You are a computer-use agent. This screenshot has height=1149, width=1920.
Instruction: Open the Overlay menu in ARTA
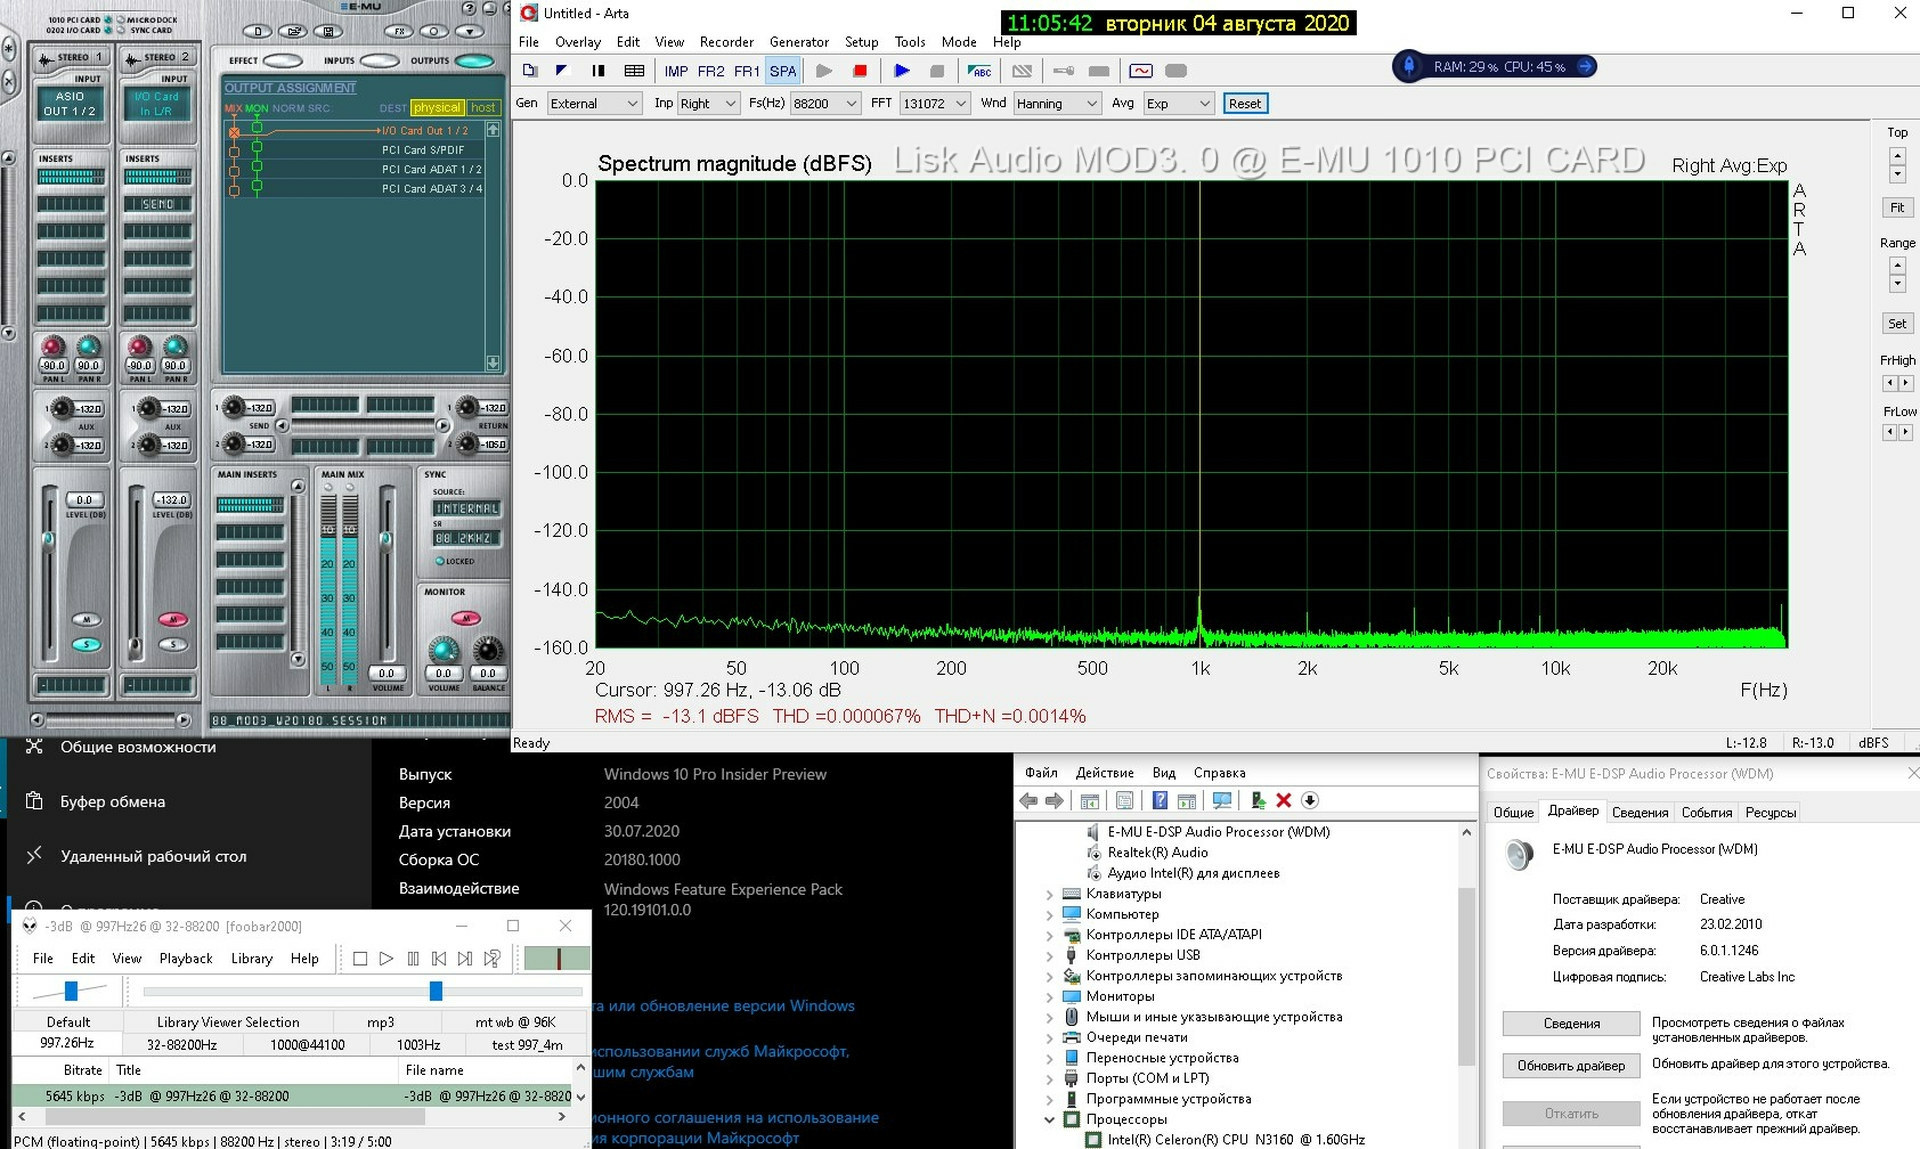point(578,42)
